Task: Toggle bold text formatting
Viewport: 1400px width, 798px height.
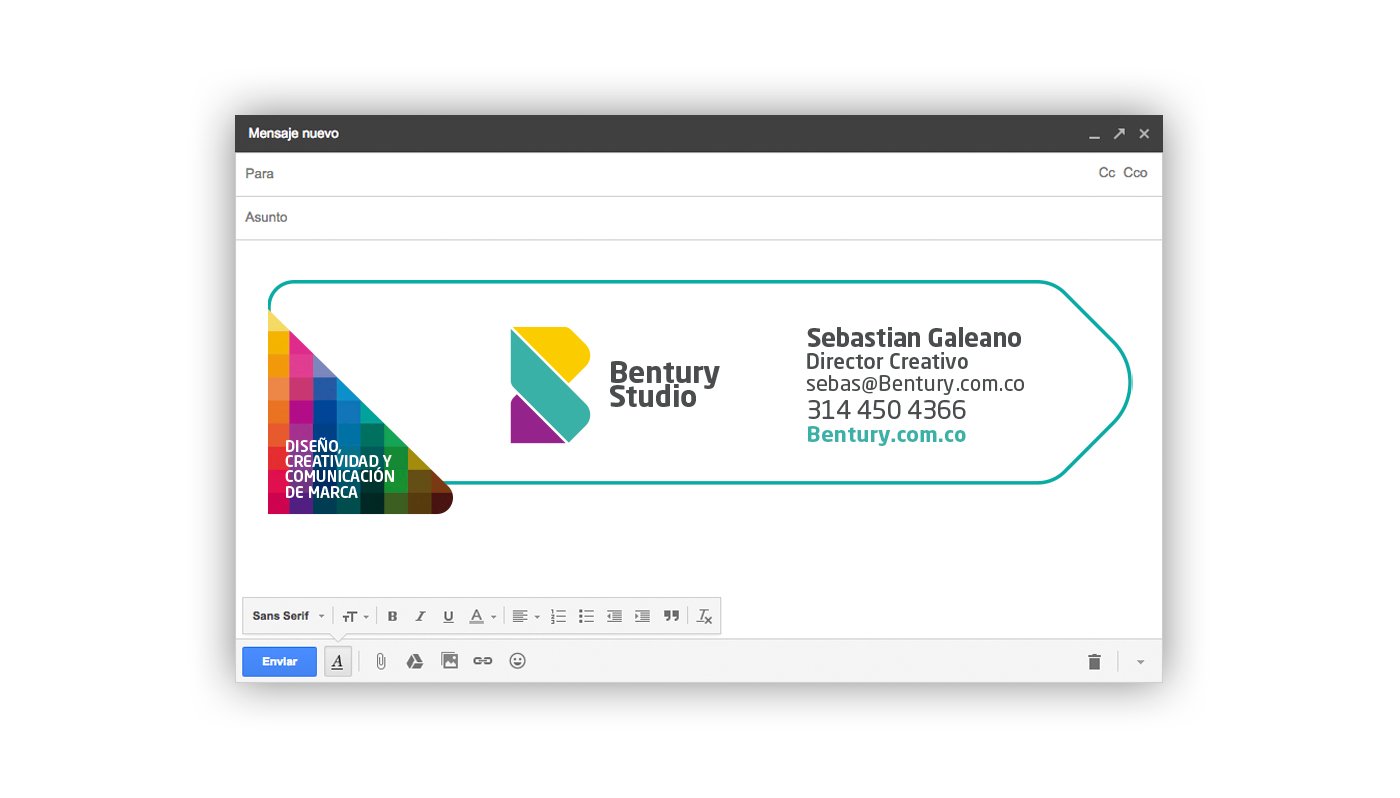Action: click(x=392, y=616)
